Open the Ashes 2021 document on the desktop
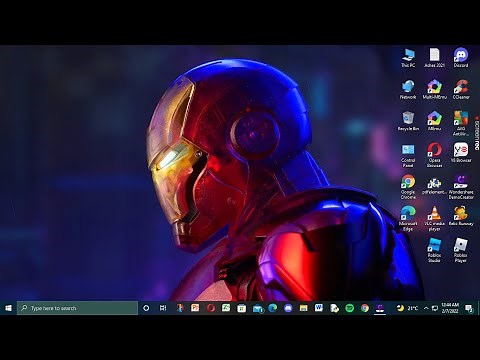This screenshot has width=480, height=360. [x=434, y=58]
